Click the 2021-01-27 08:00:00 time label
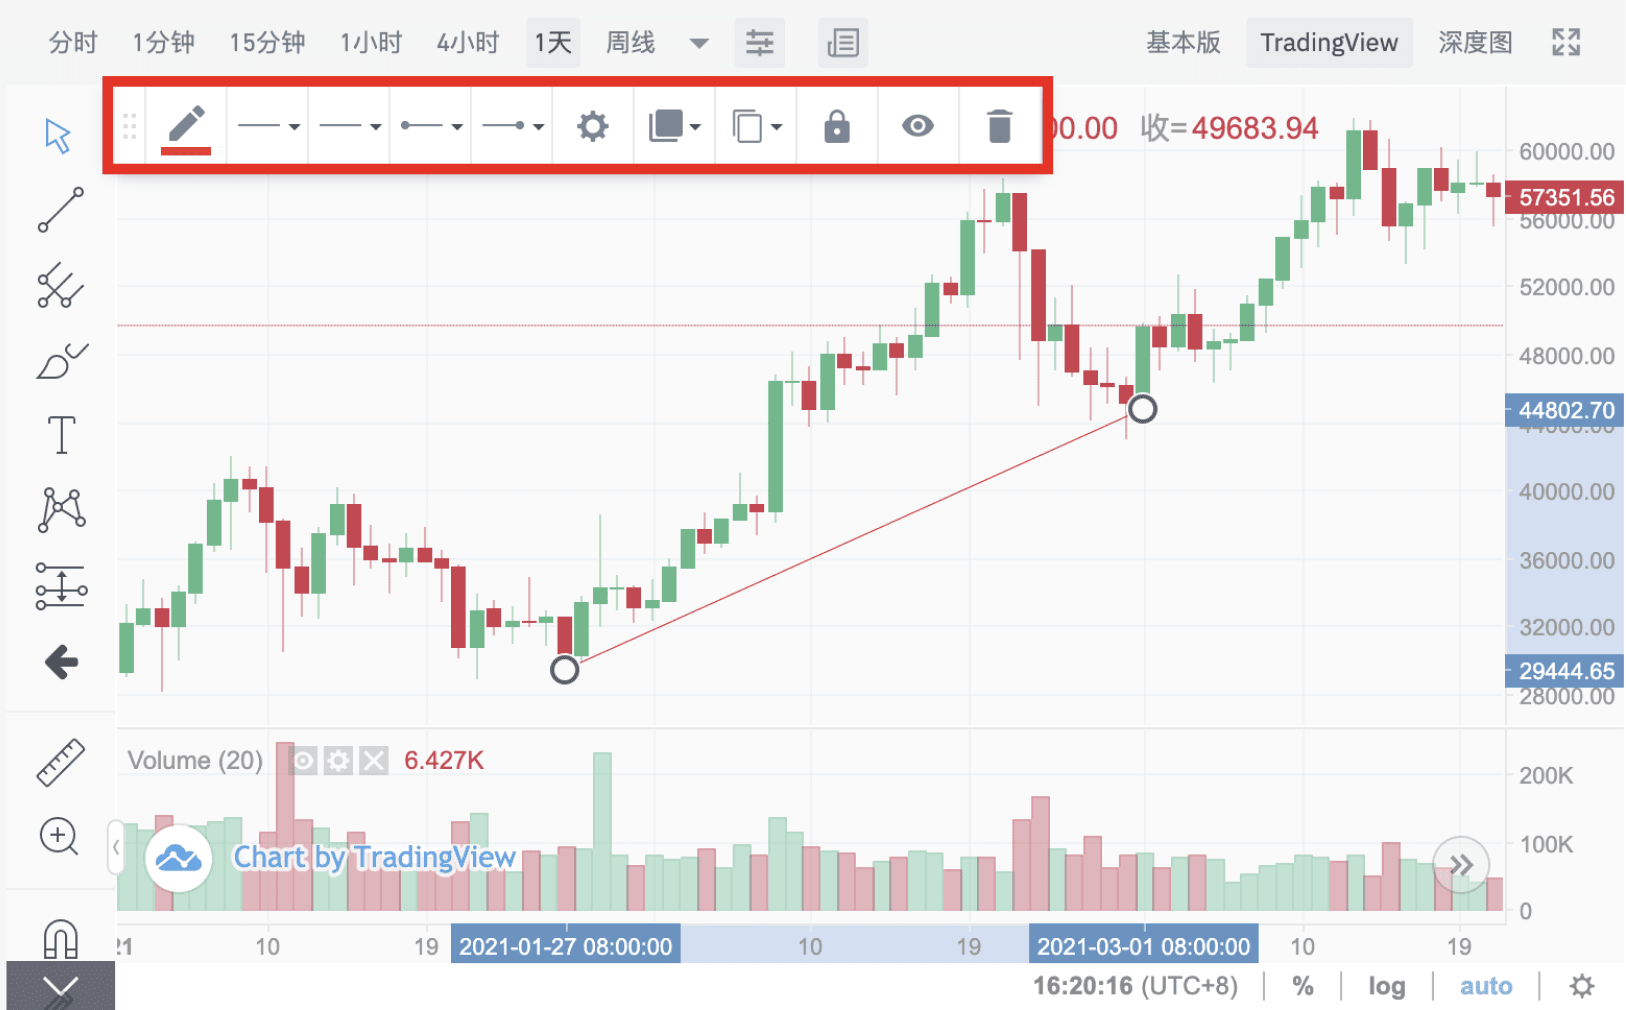This screenshot has height=1010, width=1626. coord(566,946)
